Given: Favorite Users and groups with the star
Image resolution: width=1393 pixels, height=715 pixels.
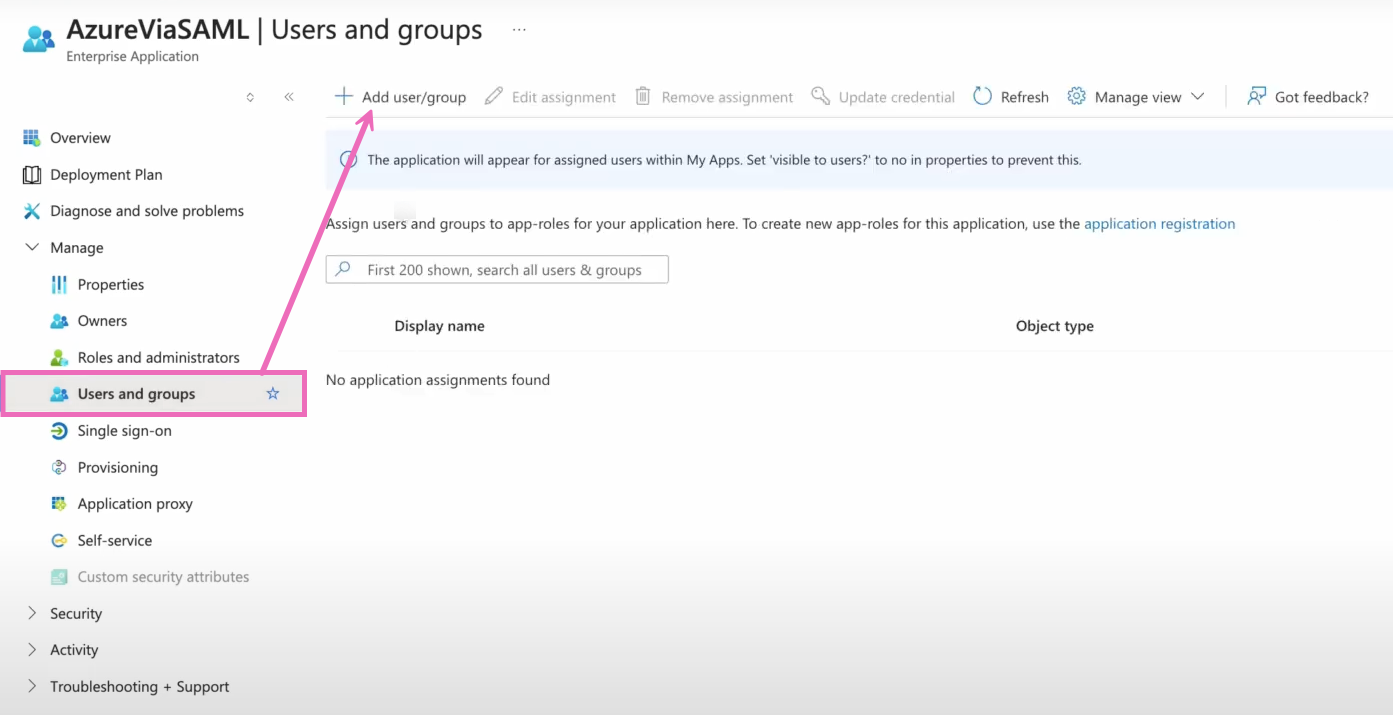Looking at the screenshot, I should (272, 394).
